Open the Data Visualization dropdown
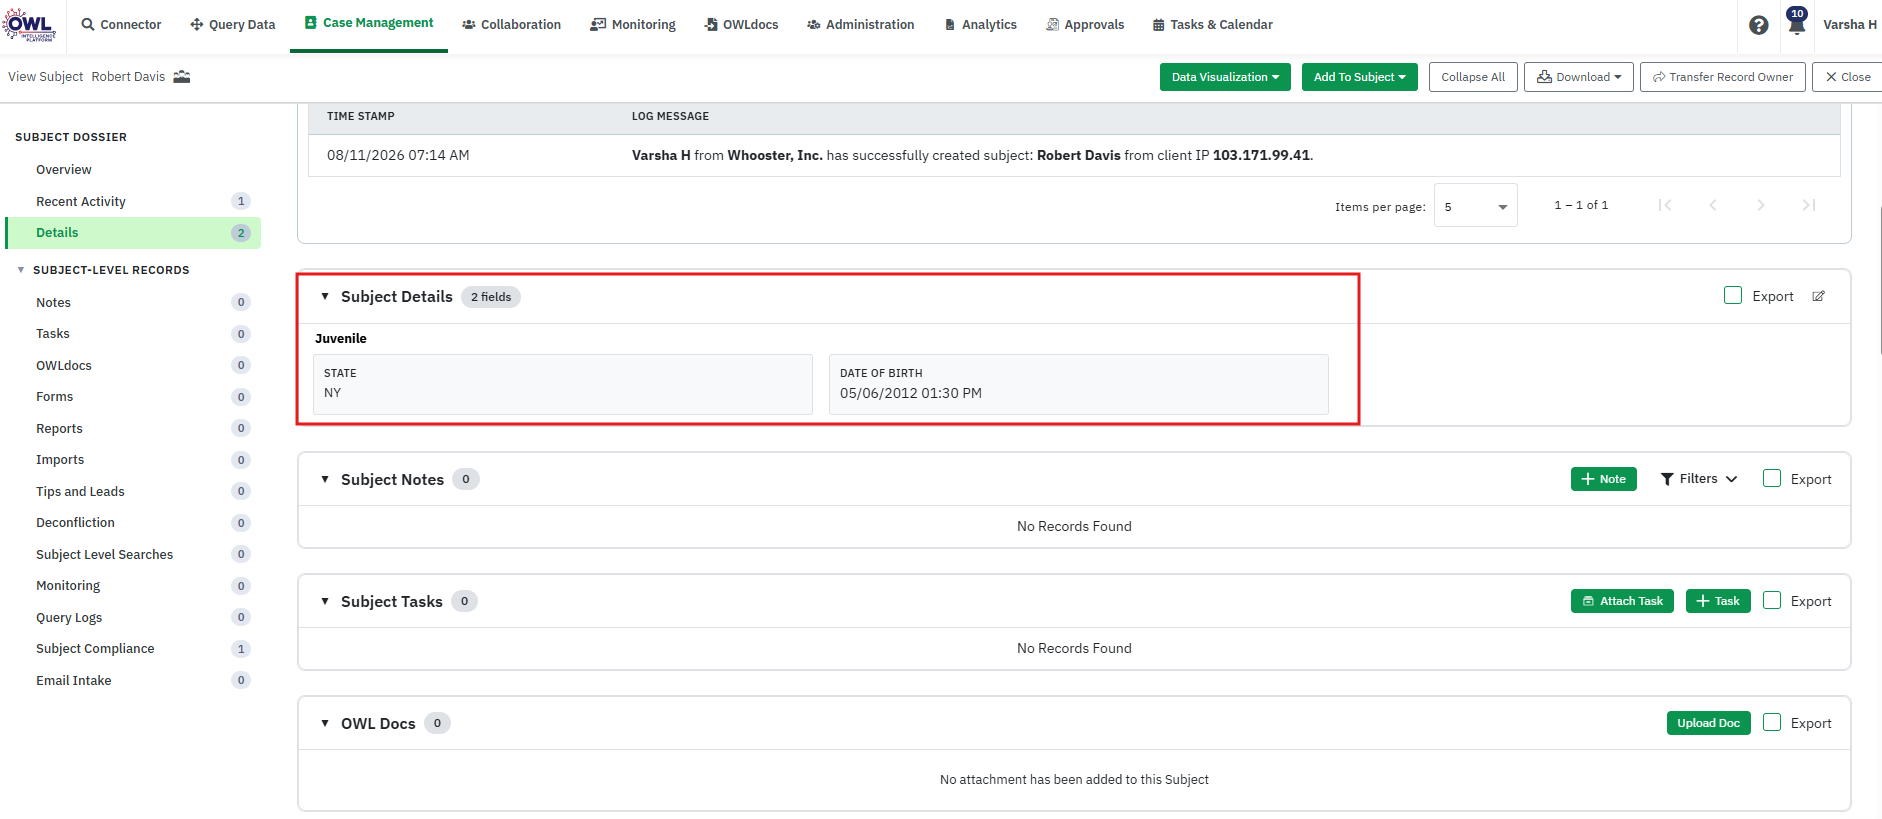Screen dimensions: 1882x819 [x=1225, y=77]
